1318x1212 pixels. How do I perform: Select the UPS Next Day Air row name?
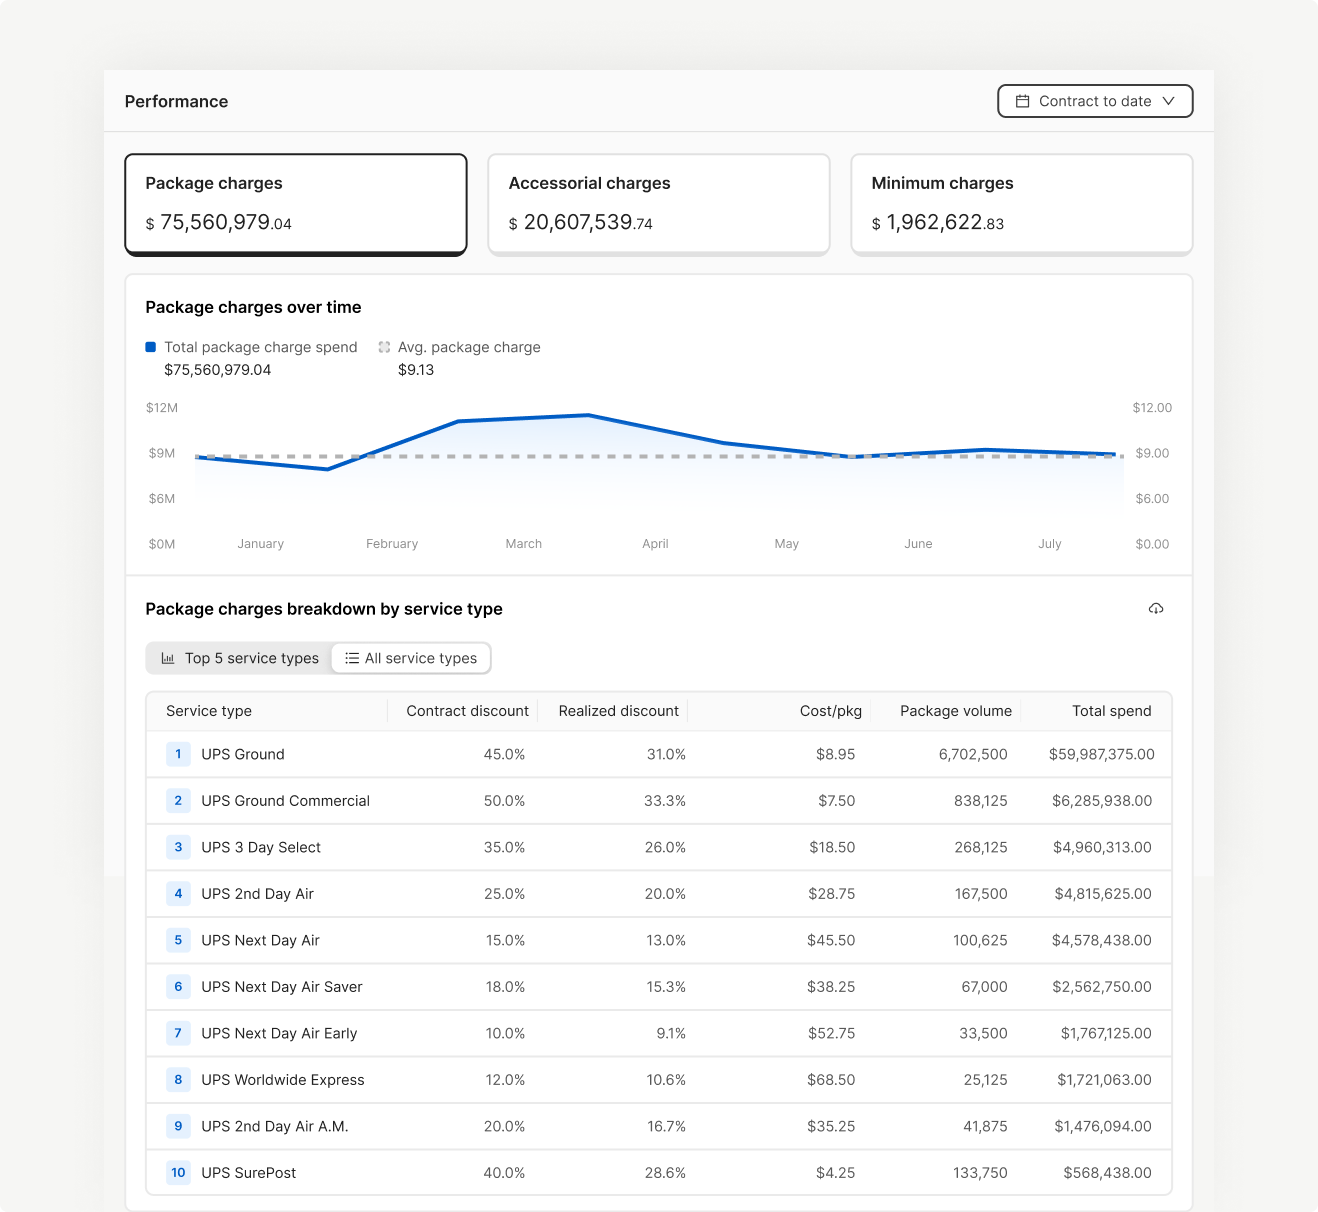click(260, 940)
